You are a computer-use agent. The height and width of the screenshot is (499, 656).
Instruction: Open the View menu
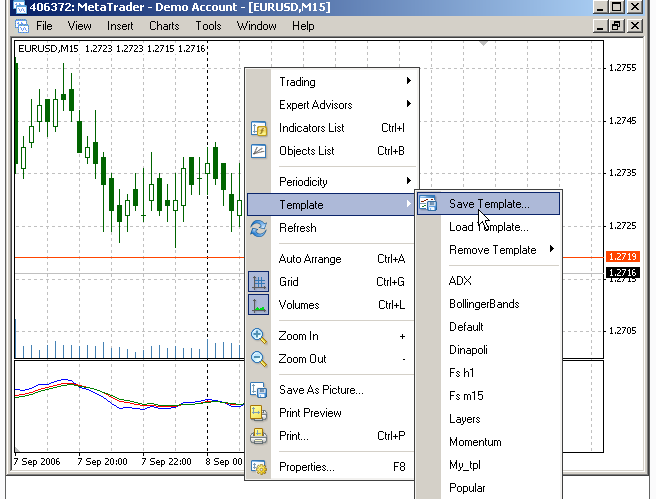(x=79, y=26)
